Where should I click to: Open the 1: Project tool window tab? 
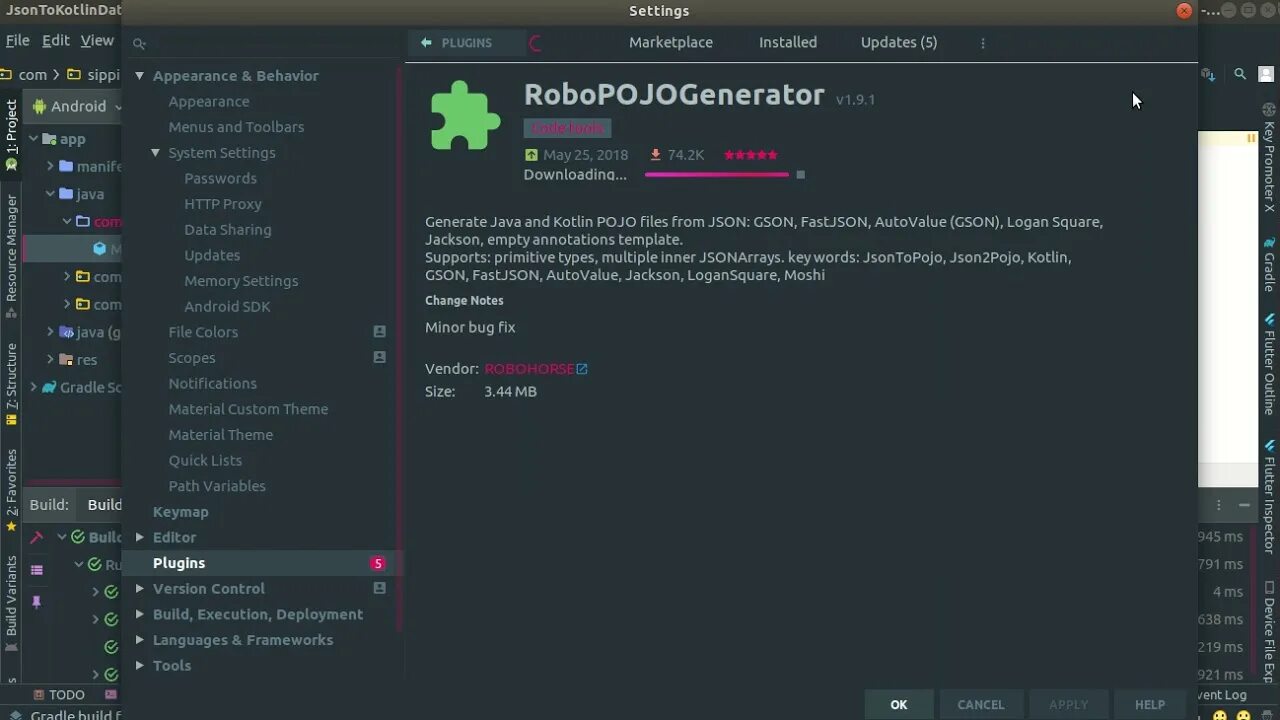tap(12, 134)
